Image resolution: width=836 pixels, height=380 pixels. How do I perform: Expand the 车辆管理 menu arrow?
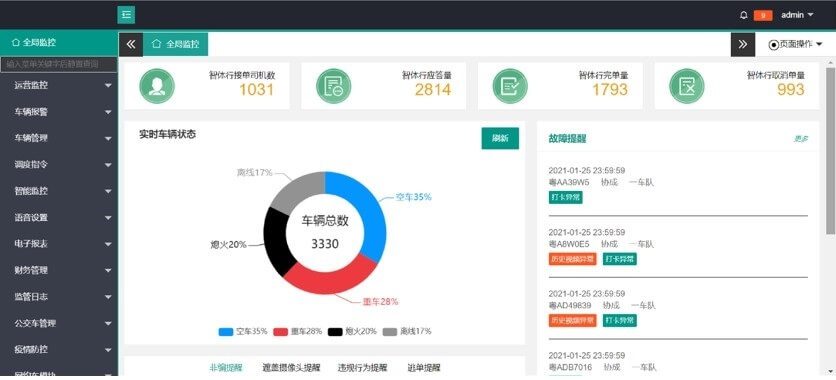click(x=108, y=139)
